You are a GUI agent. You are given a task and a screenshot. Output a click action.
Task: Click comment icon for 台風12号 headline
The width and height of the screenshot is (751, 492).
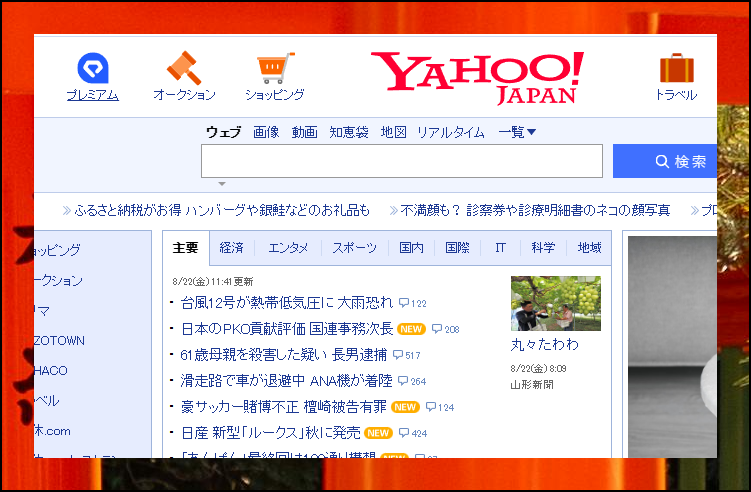point(404,303)
